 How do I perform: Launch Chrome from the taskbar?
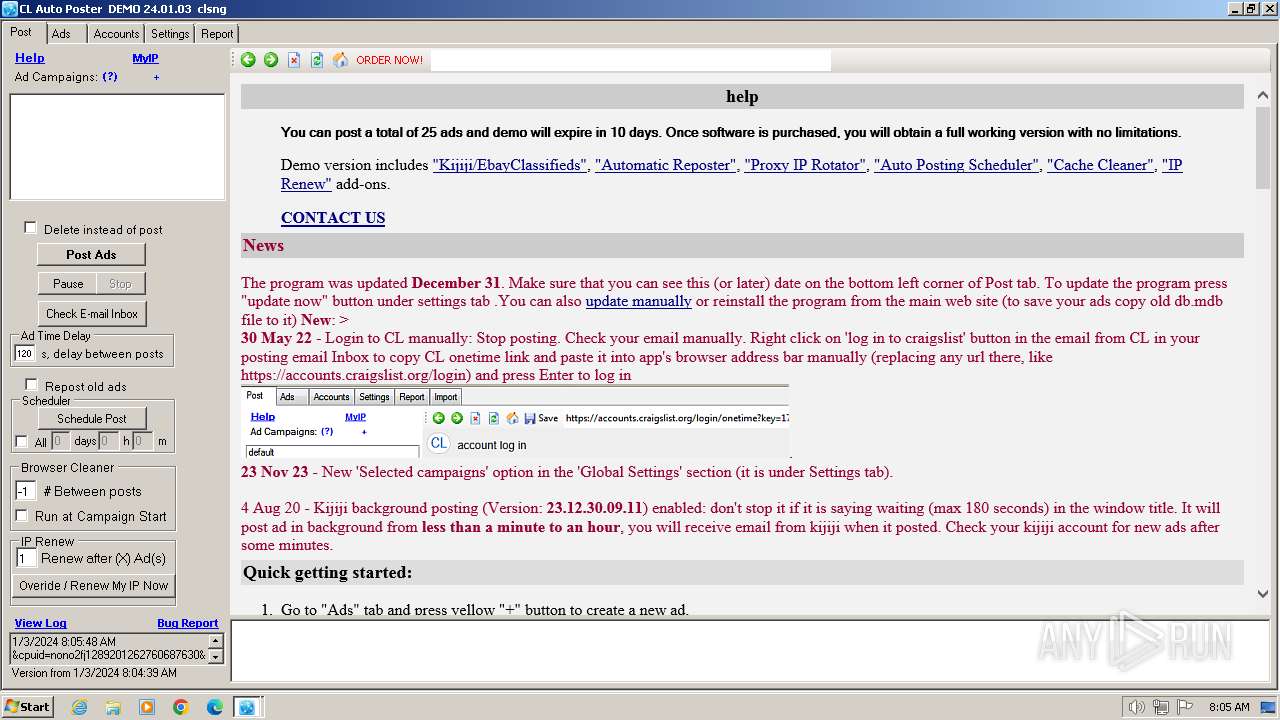(x=181, y=707)
